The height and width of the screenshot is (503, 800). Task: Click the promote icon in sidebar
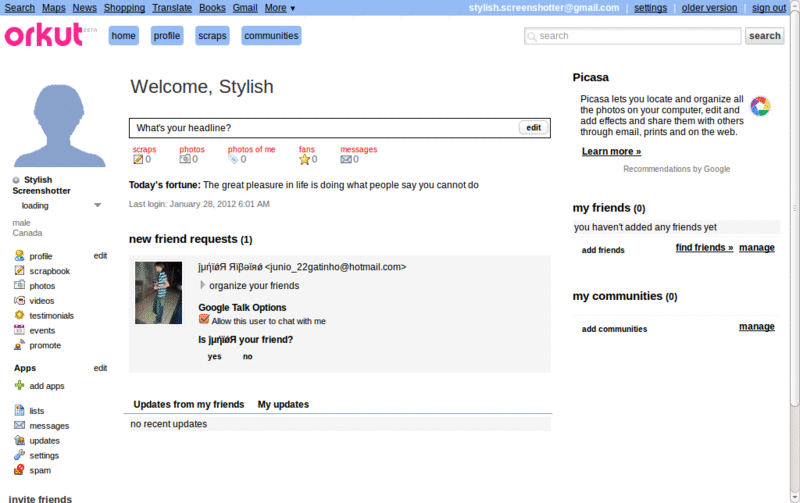(x=19, y=345)
